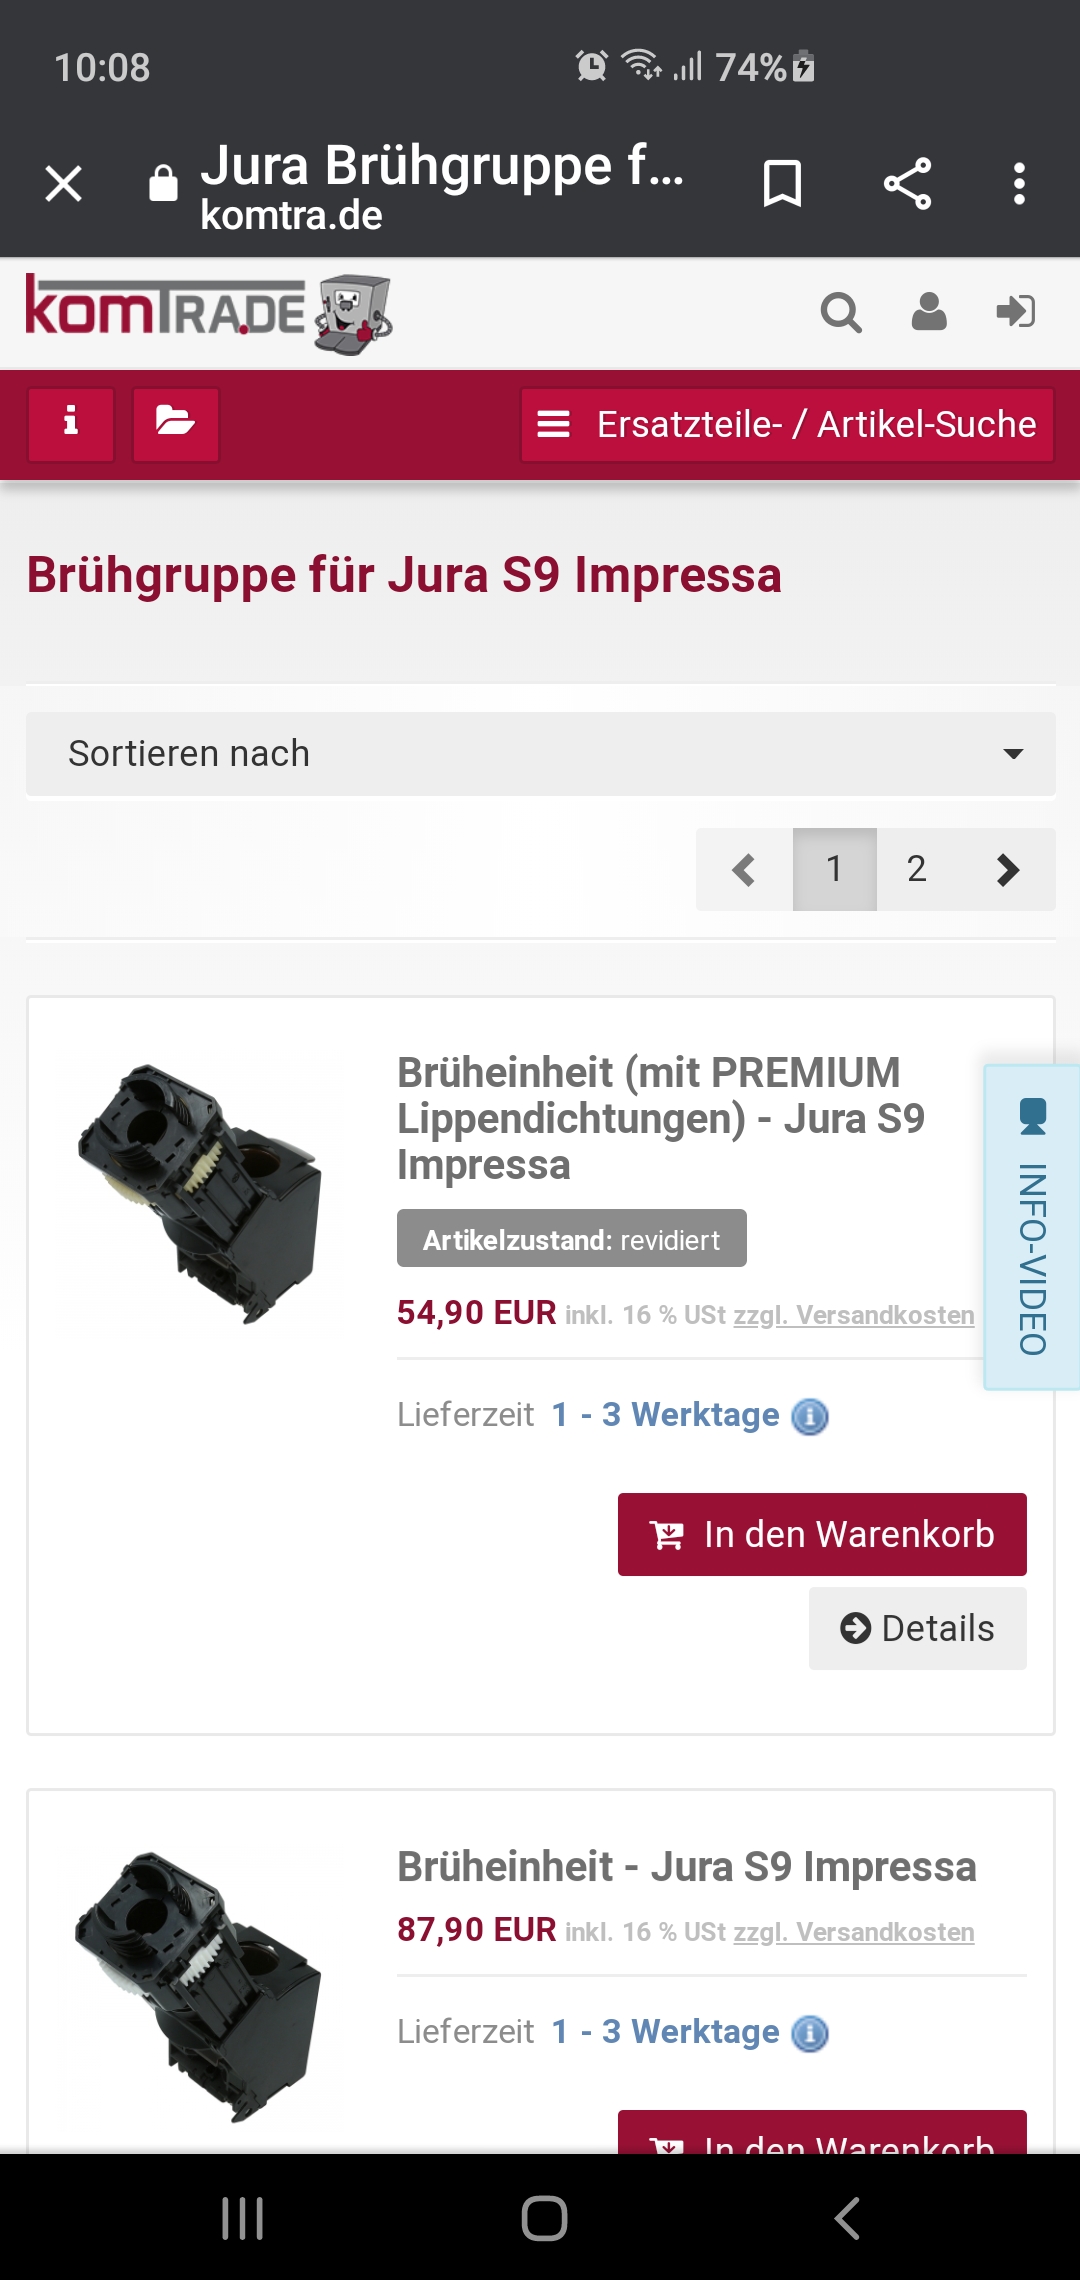The height and width of the screenshot is (2280, 1080).
Task: Click the login arrow icon
Action: tap(1016, 312)
